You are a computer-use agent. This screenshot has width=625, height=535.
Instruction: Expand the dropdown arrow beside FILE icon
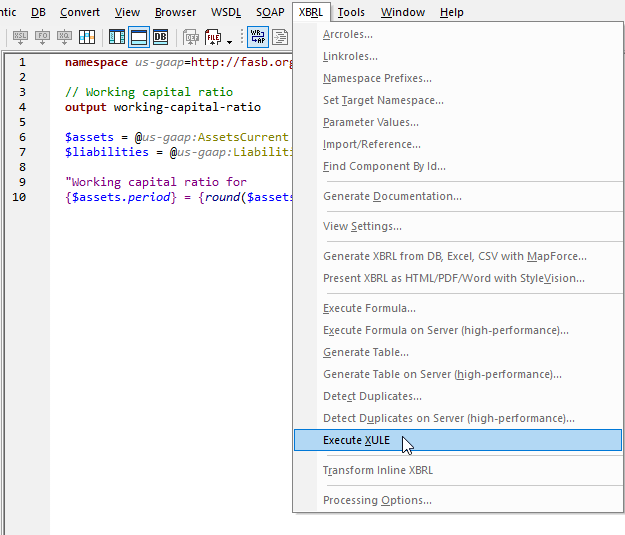(229, 40)
